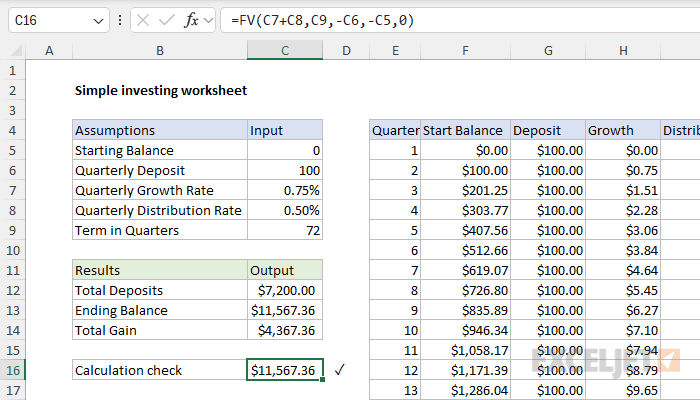700x400 pixels.
Task: Click the 'Quarterly Growth Rate' label cell
Action: (160, 191)
